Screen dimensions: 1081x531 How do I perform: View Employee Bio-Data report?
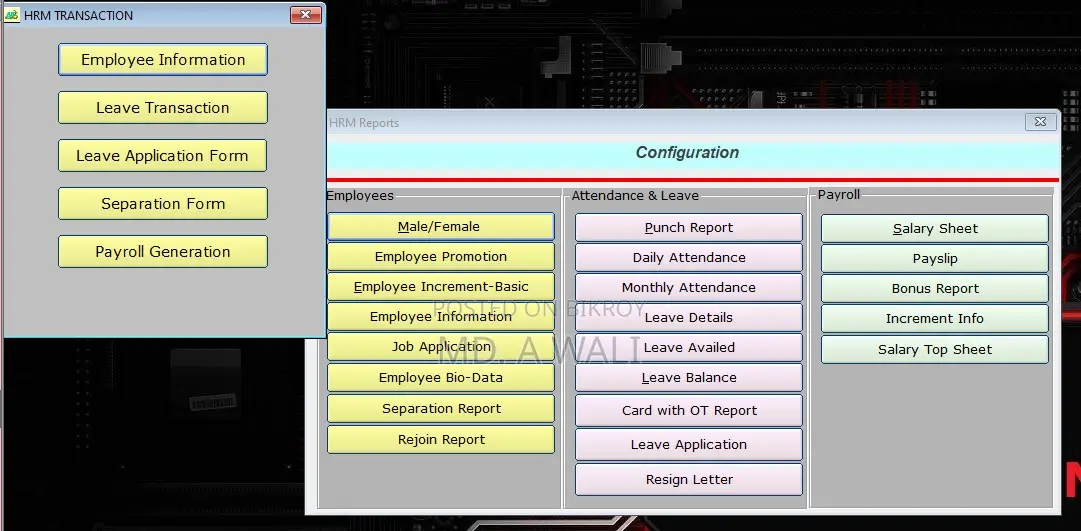pos(441,378)
